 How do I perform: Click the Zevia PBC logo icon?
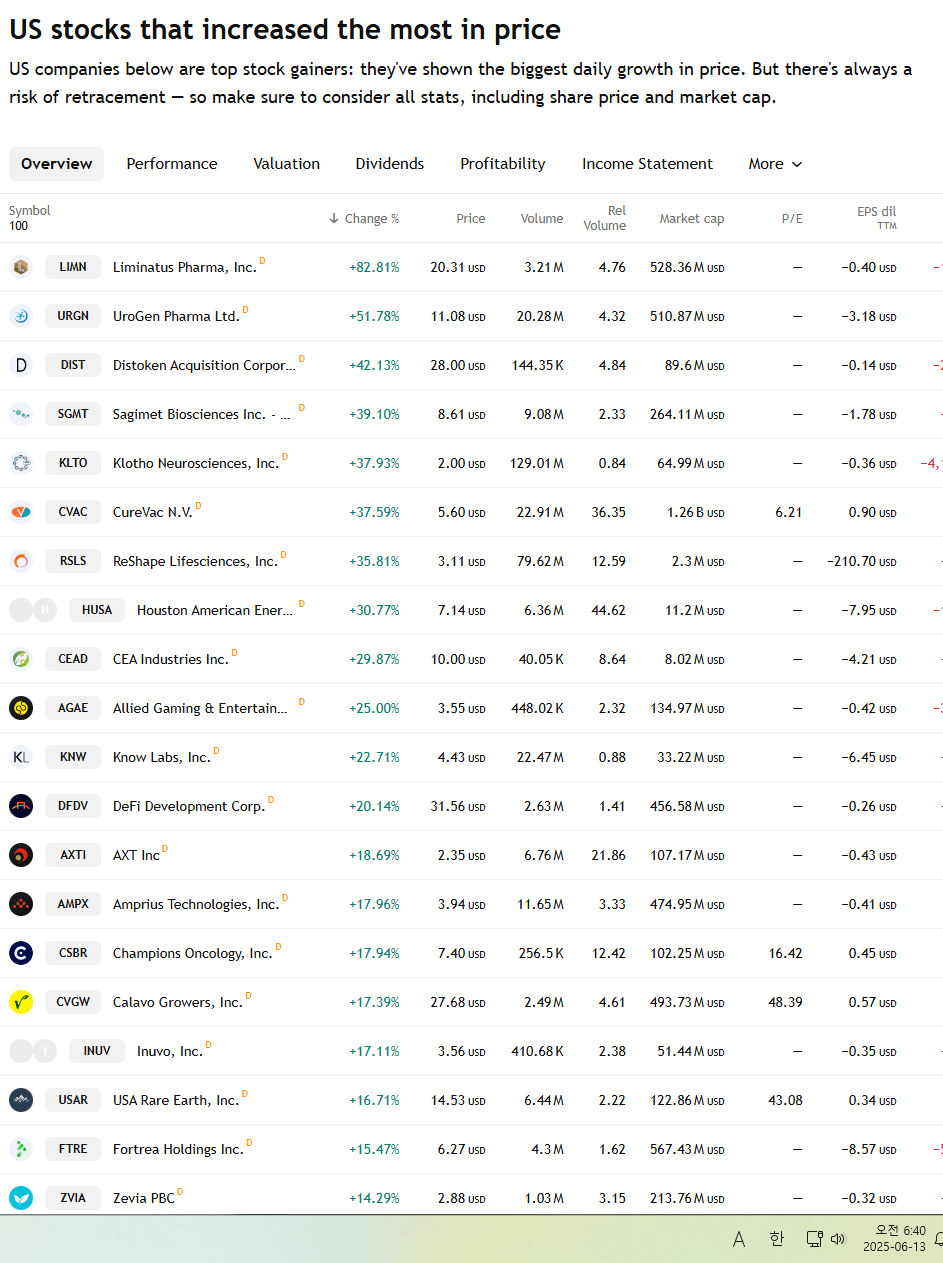pyautogui.click(x=21, y=1198)
